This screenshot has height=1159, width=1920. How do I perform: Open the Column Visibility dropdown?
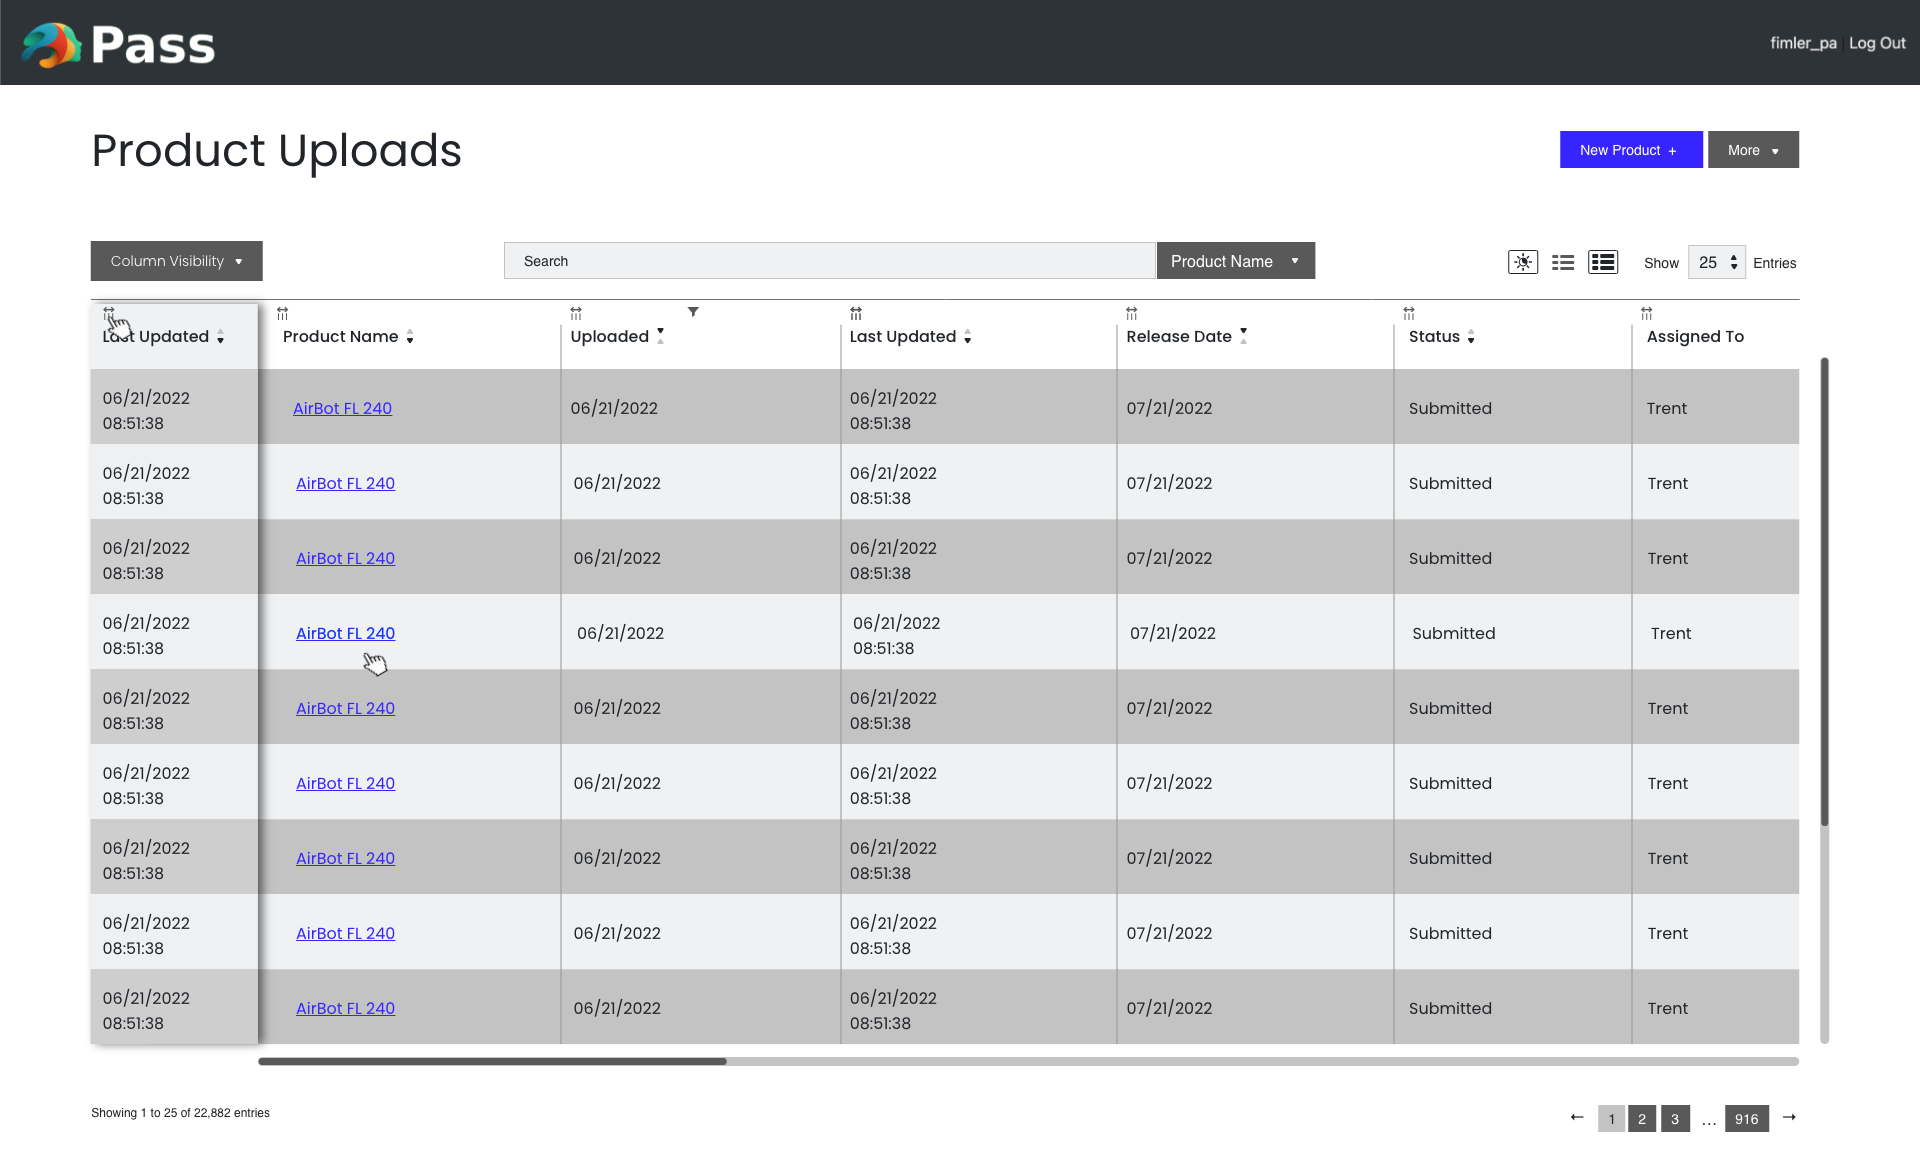click(177, 261)
